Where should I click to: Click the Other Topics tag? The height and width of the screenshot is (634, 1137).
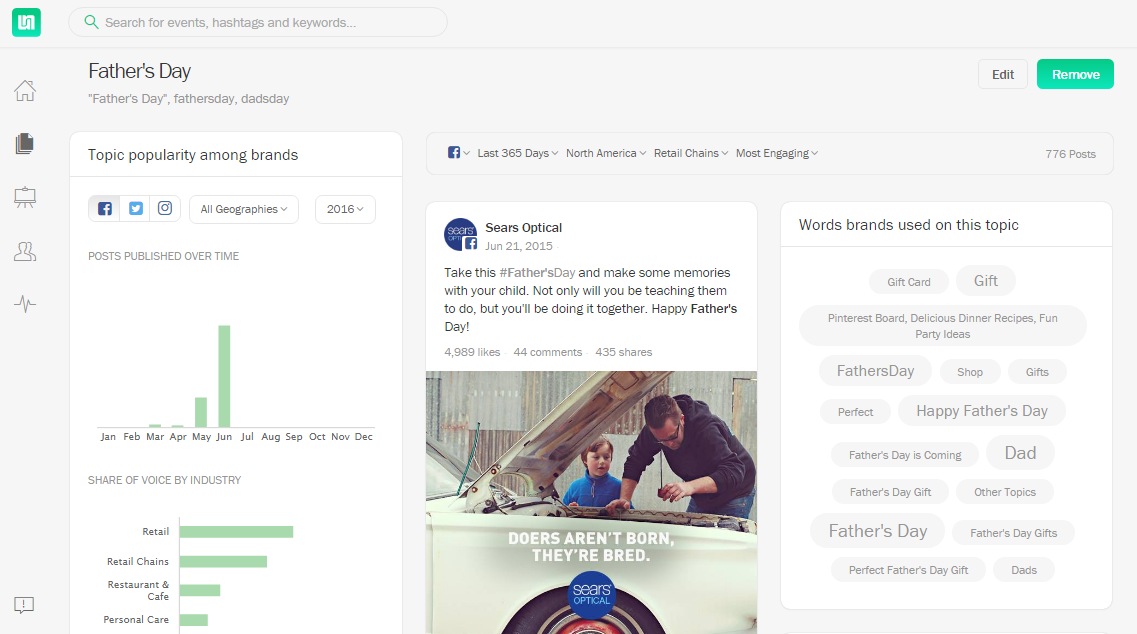1004,492
